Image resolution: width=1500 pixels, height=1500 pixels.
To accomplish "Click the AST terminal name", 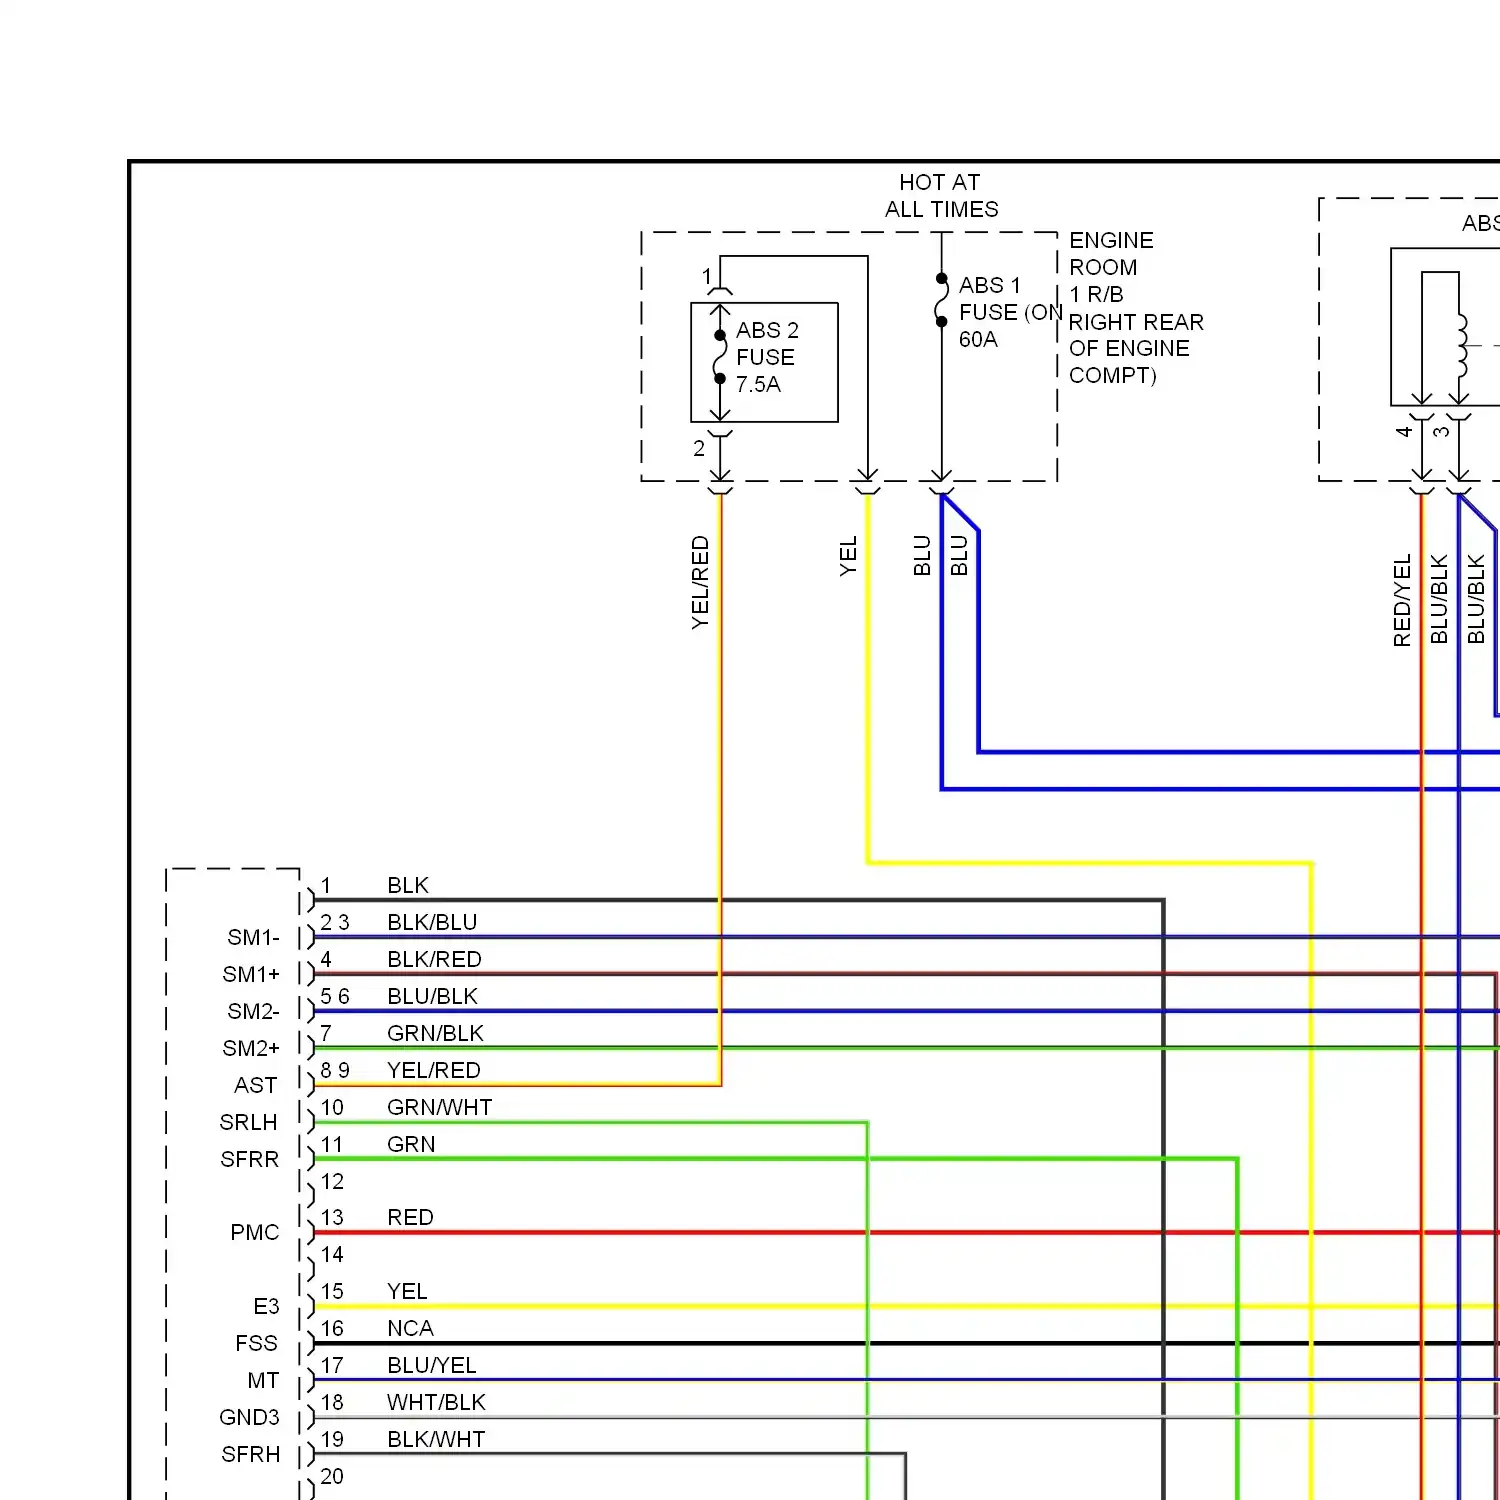I will 256,1085.
